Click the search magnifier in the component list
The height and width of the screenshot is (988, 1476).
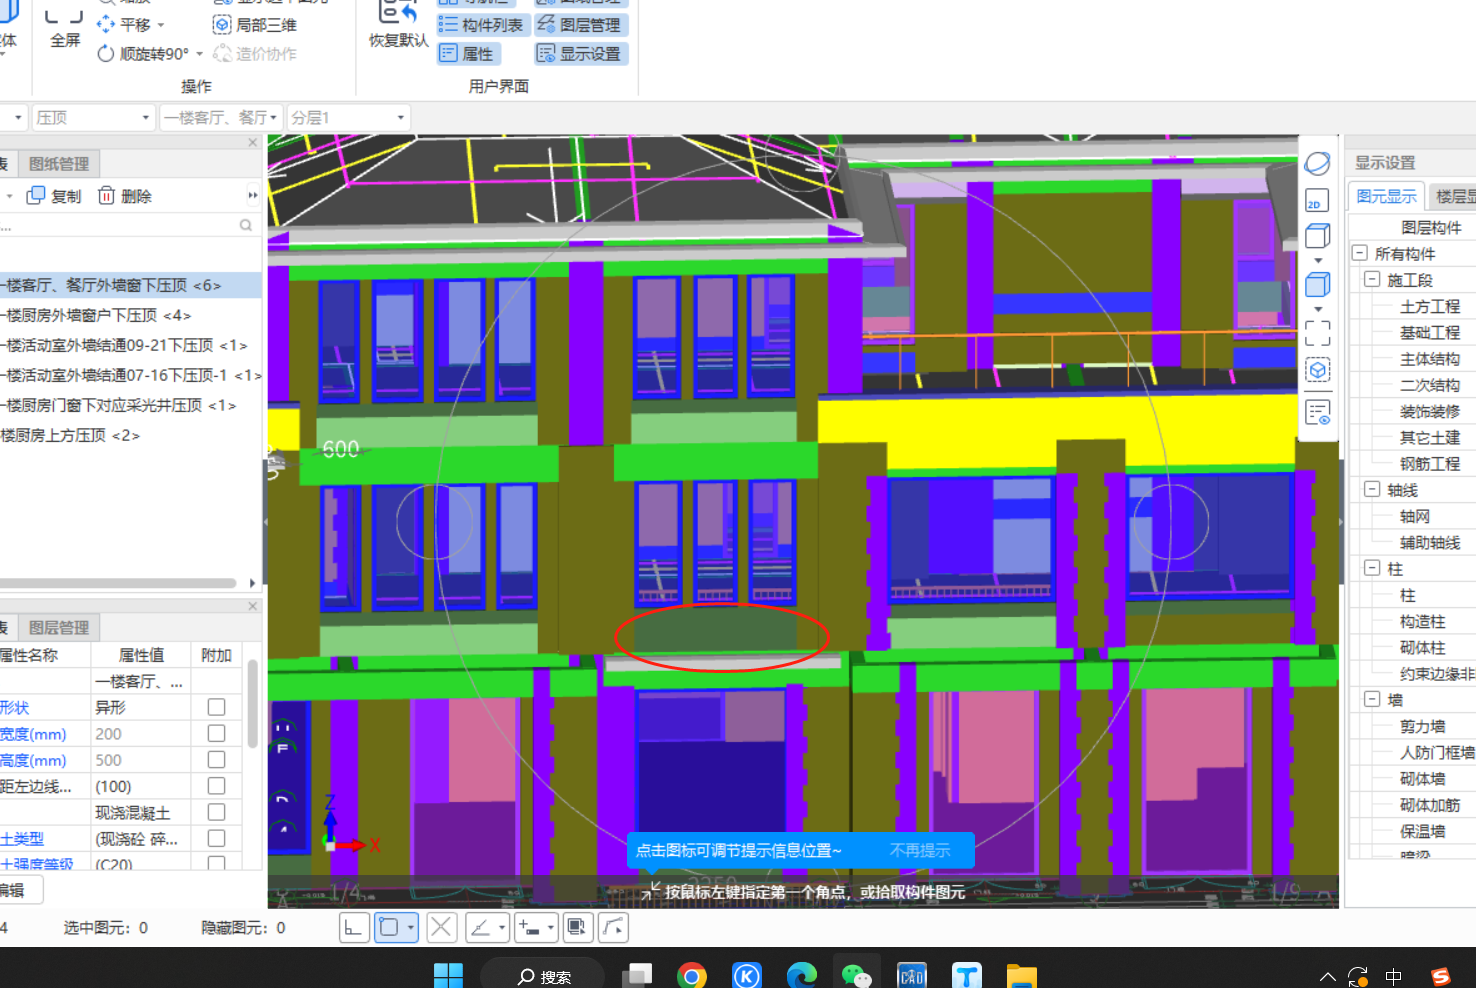pyautogui.click(x=246, y=226)
